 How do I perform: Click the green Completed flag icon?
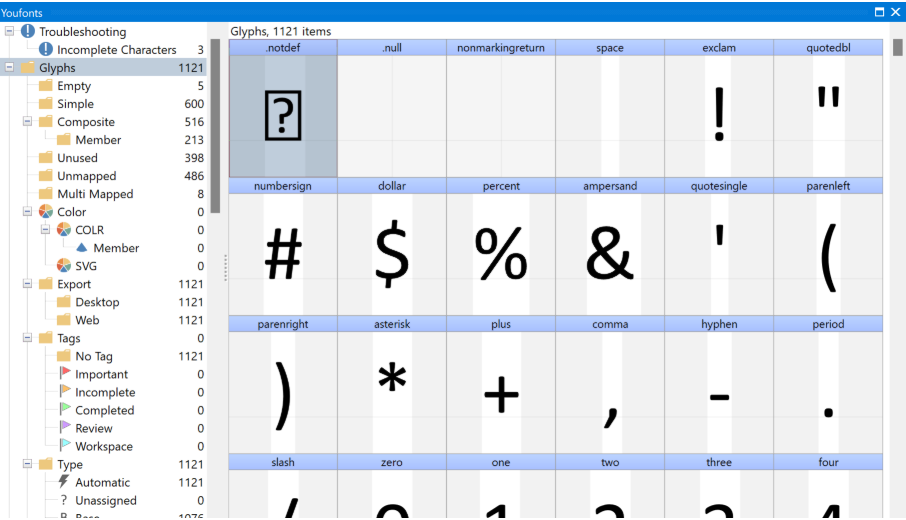coord(64,410)
